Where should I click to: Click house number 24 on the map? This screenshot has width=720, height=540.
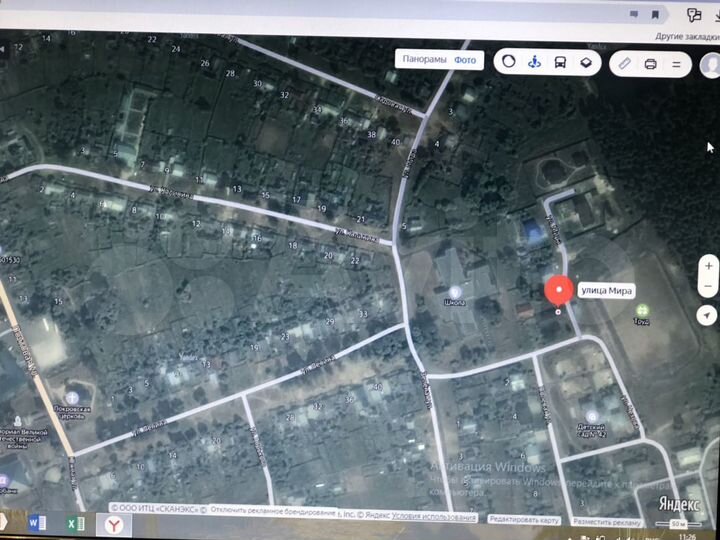tap(176, 48)
